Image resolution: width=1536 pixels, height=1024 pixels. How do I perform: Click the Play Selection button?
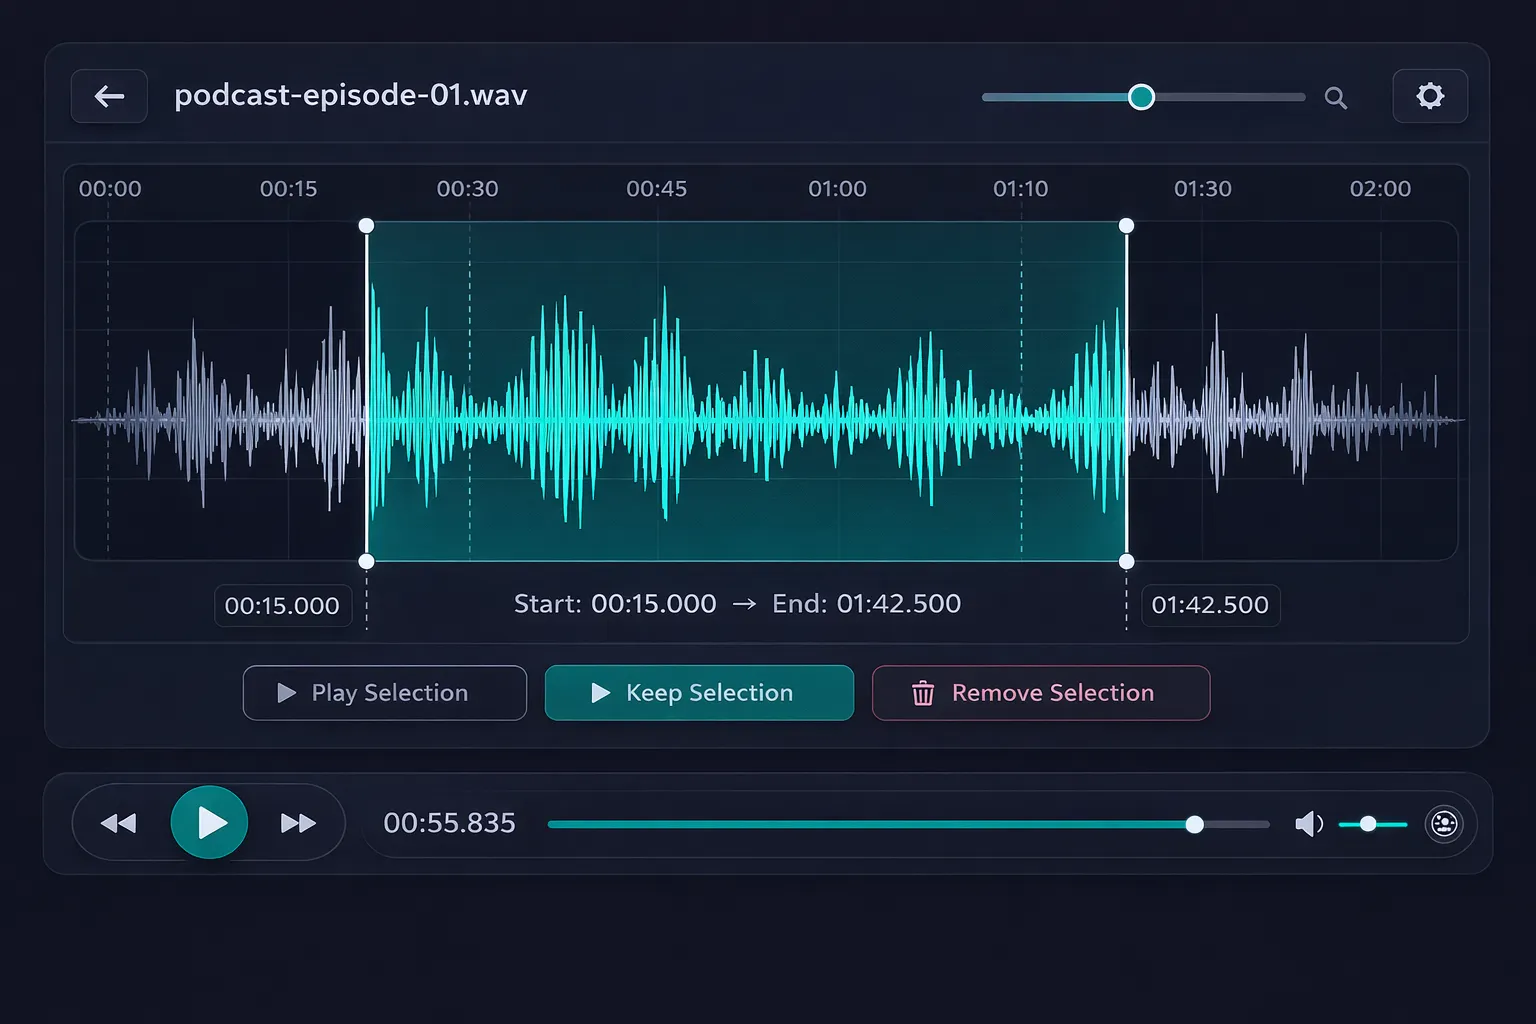click(384, 692)
